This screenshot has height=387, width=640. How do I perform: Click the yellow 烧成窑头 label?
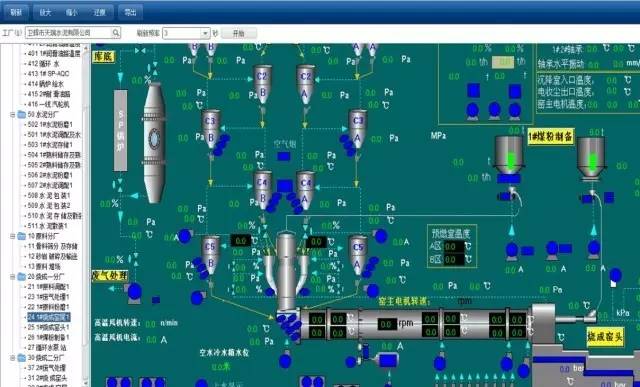coord(605,337)
